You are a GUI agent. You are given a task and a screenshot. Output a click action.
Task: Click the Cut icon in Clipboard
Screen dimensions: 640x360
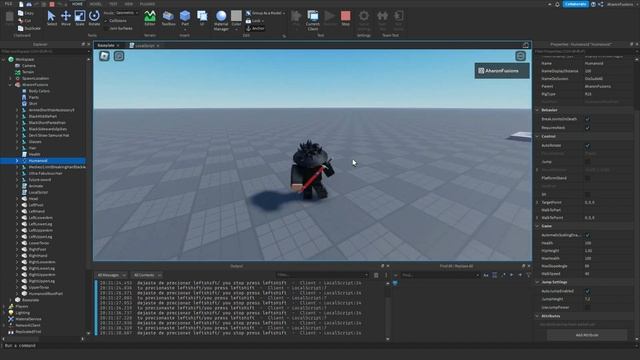(x=25, y=20)
